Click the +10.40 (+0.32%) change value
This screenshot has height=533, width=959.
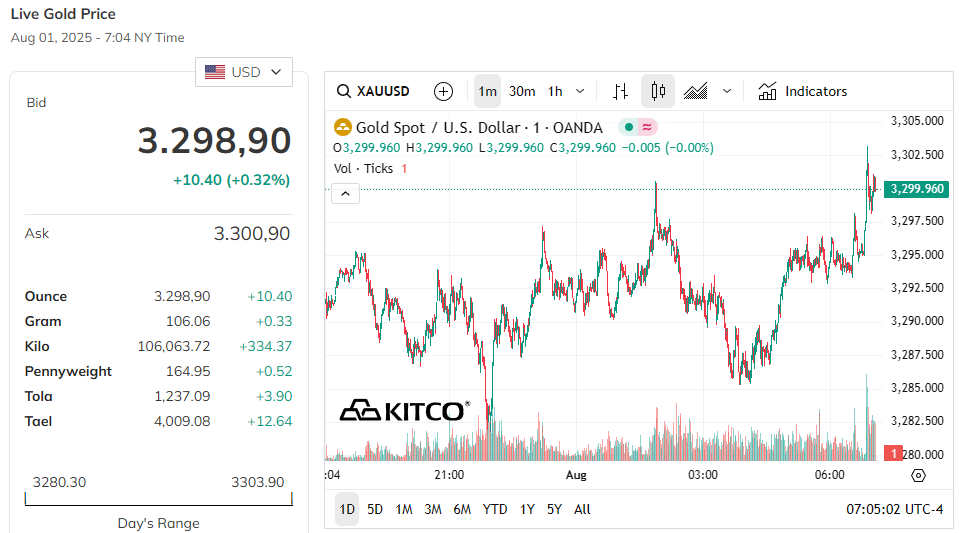point(231,180)
